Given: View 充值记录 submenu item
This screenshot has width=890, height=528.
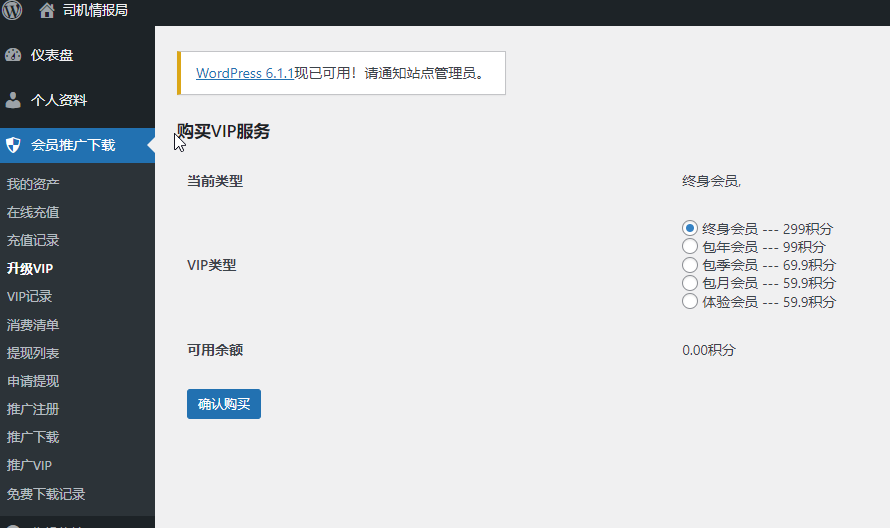Looking at the screenshot, I should pyautogui.click(x=33, y=240).
